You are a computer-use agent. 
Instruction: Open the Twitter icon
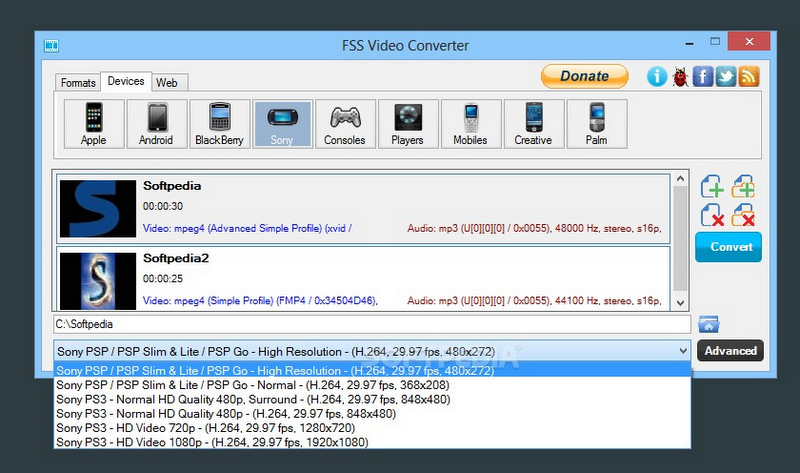tap(726, 77)
